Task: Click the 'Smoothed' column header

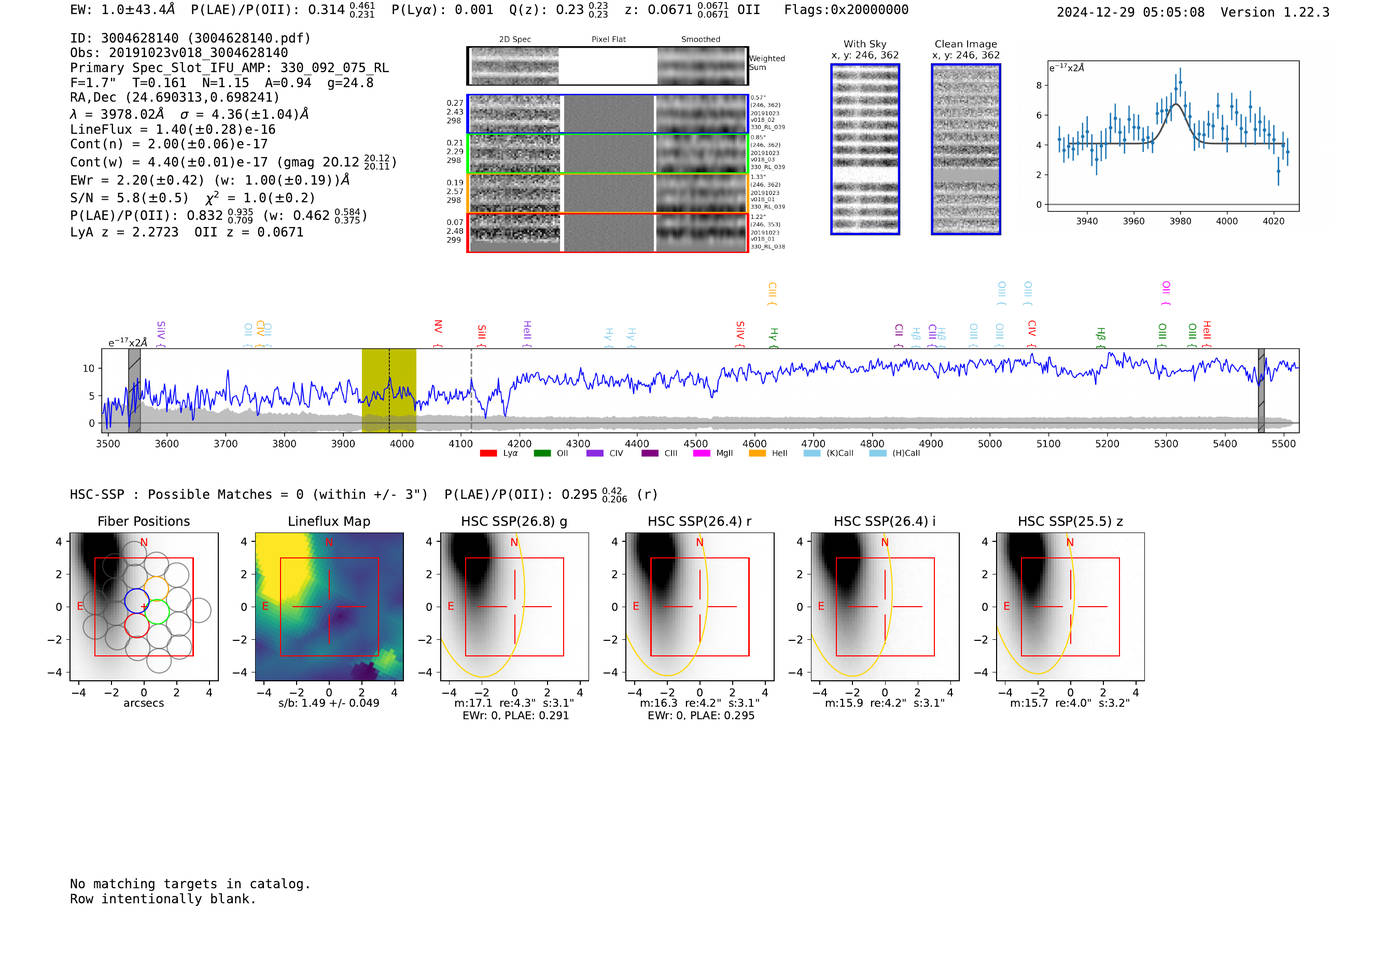Action: tap(700, 39)
